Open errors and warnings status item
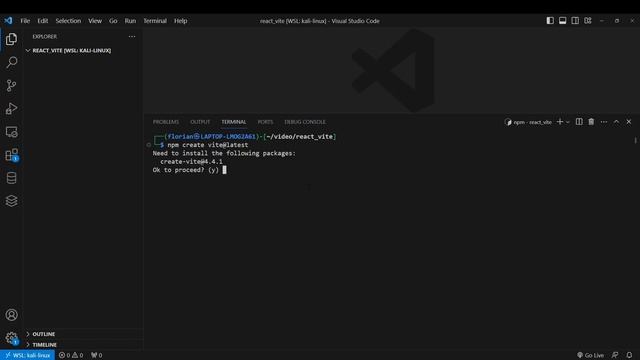Viewport: 640px width, 360px height. click(71, 355)
